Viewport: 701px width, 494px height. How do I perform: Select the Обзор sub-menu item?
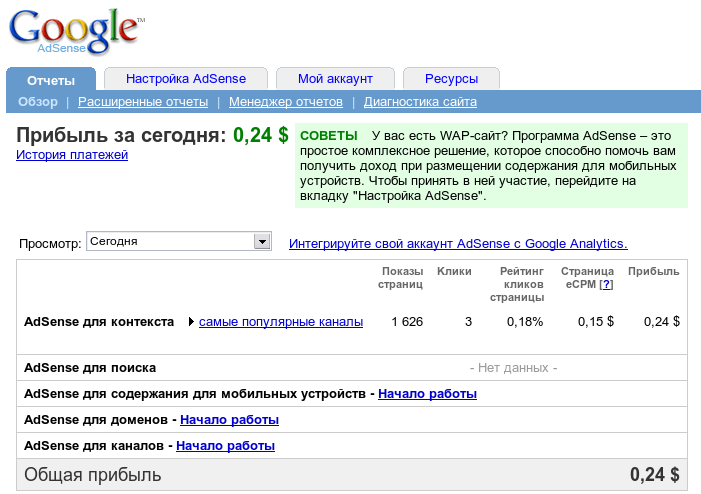tap(38, 102)
